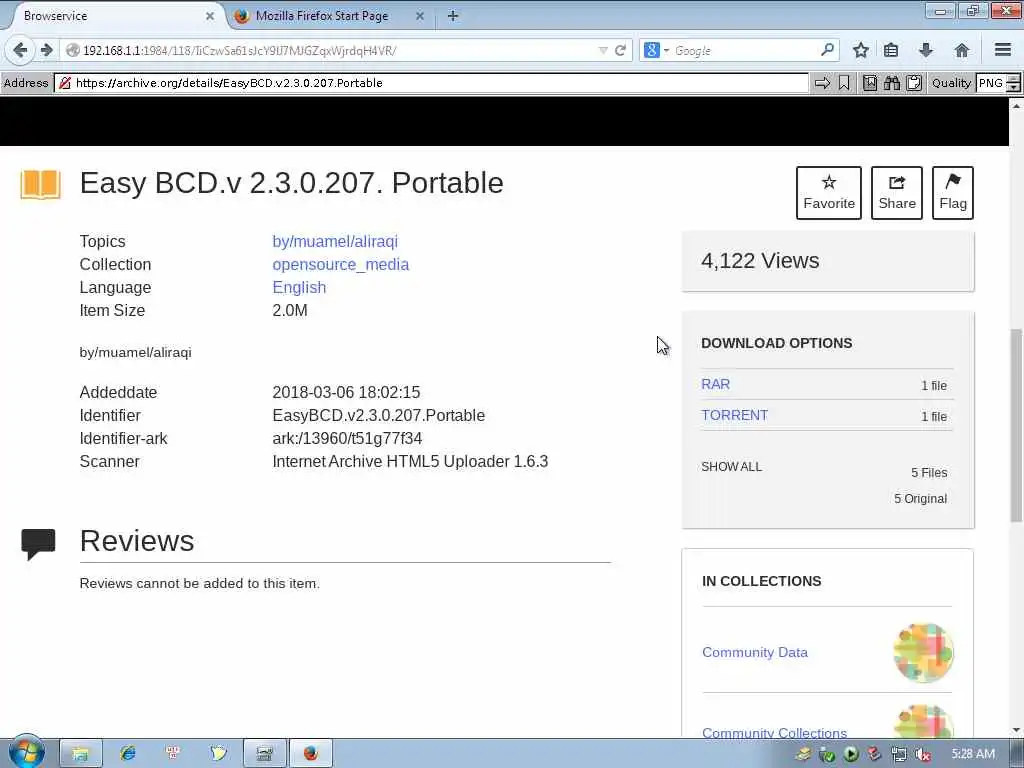Open the Firefox bookmarks list icon
The width and height of the screenshot is (1024, 768).
click(891, 50)
